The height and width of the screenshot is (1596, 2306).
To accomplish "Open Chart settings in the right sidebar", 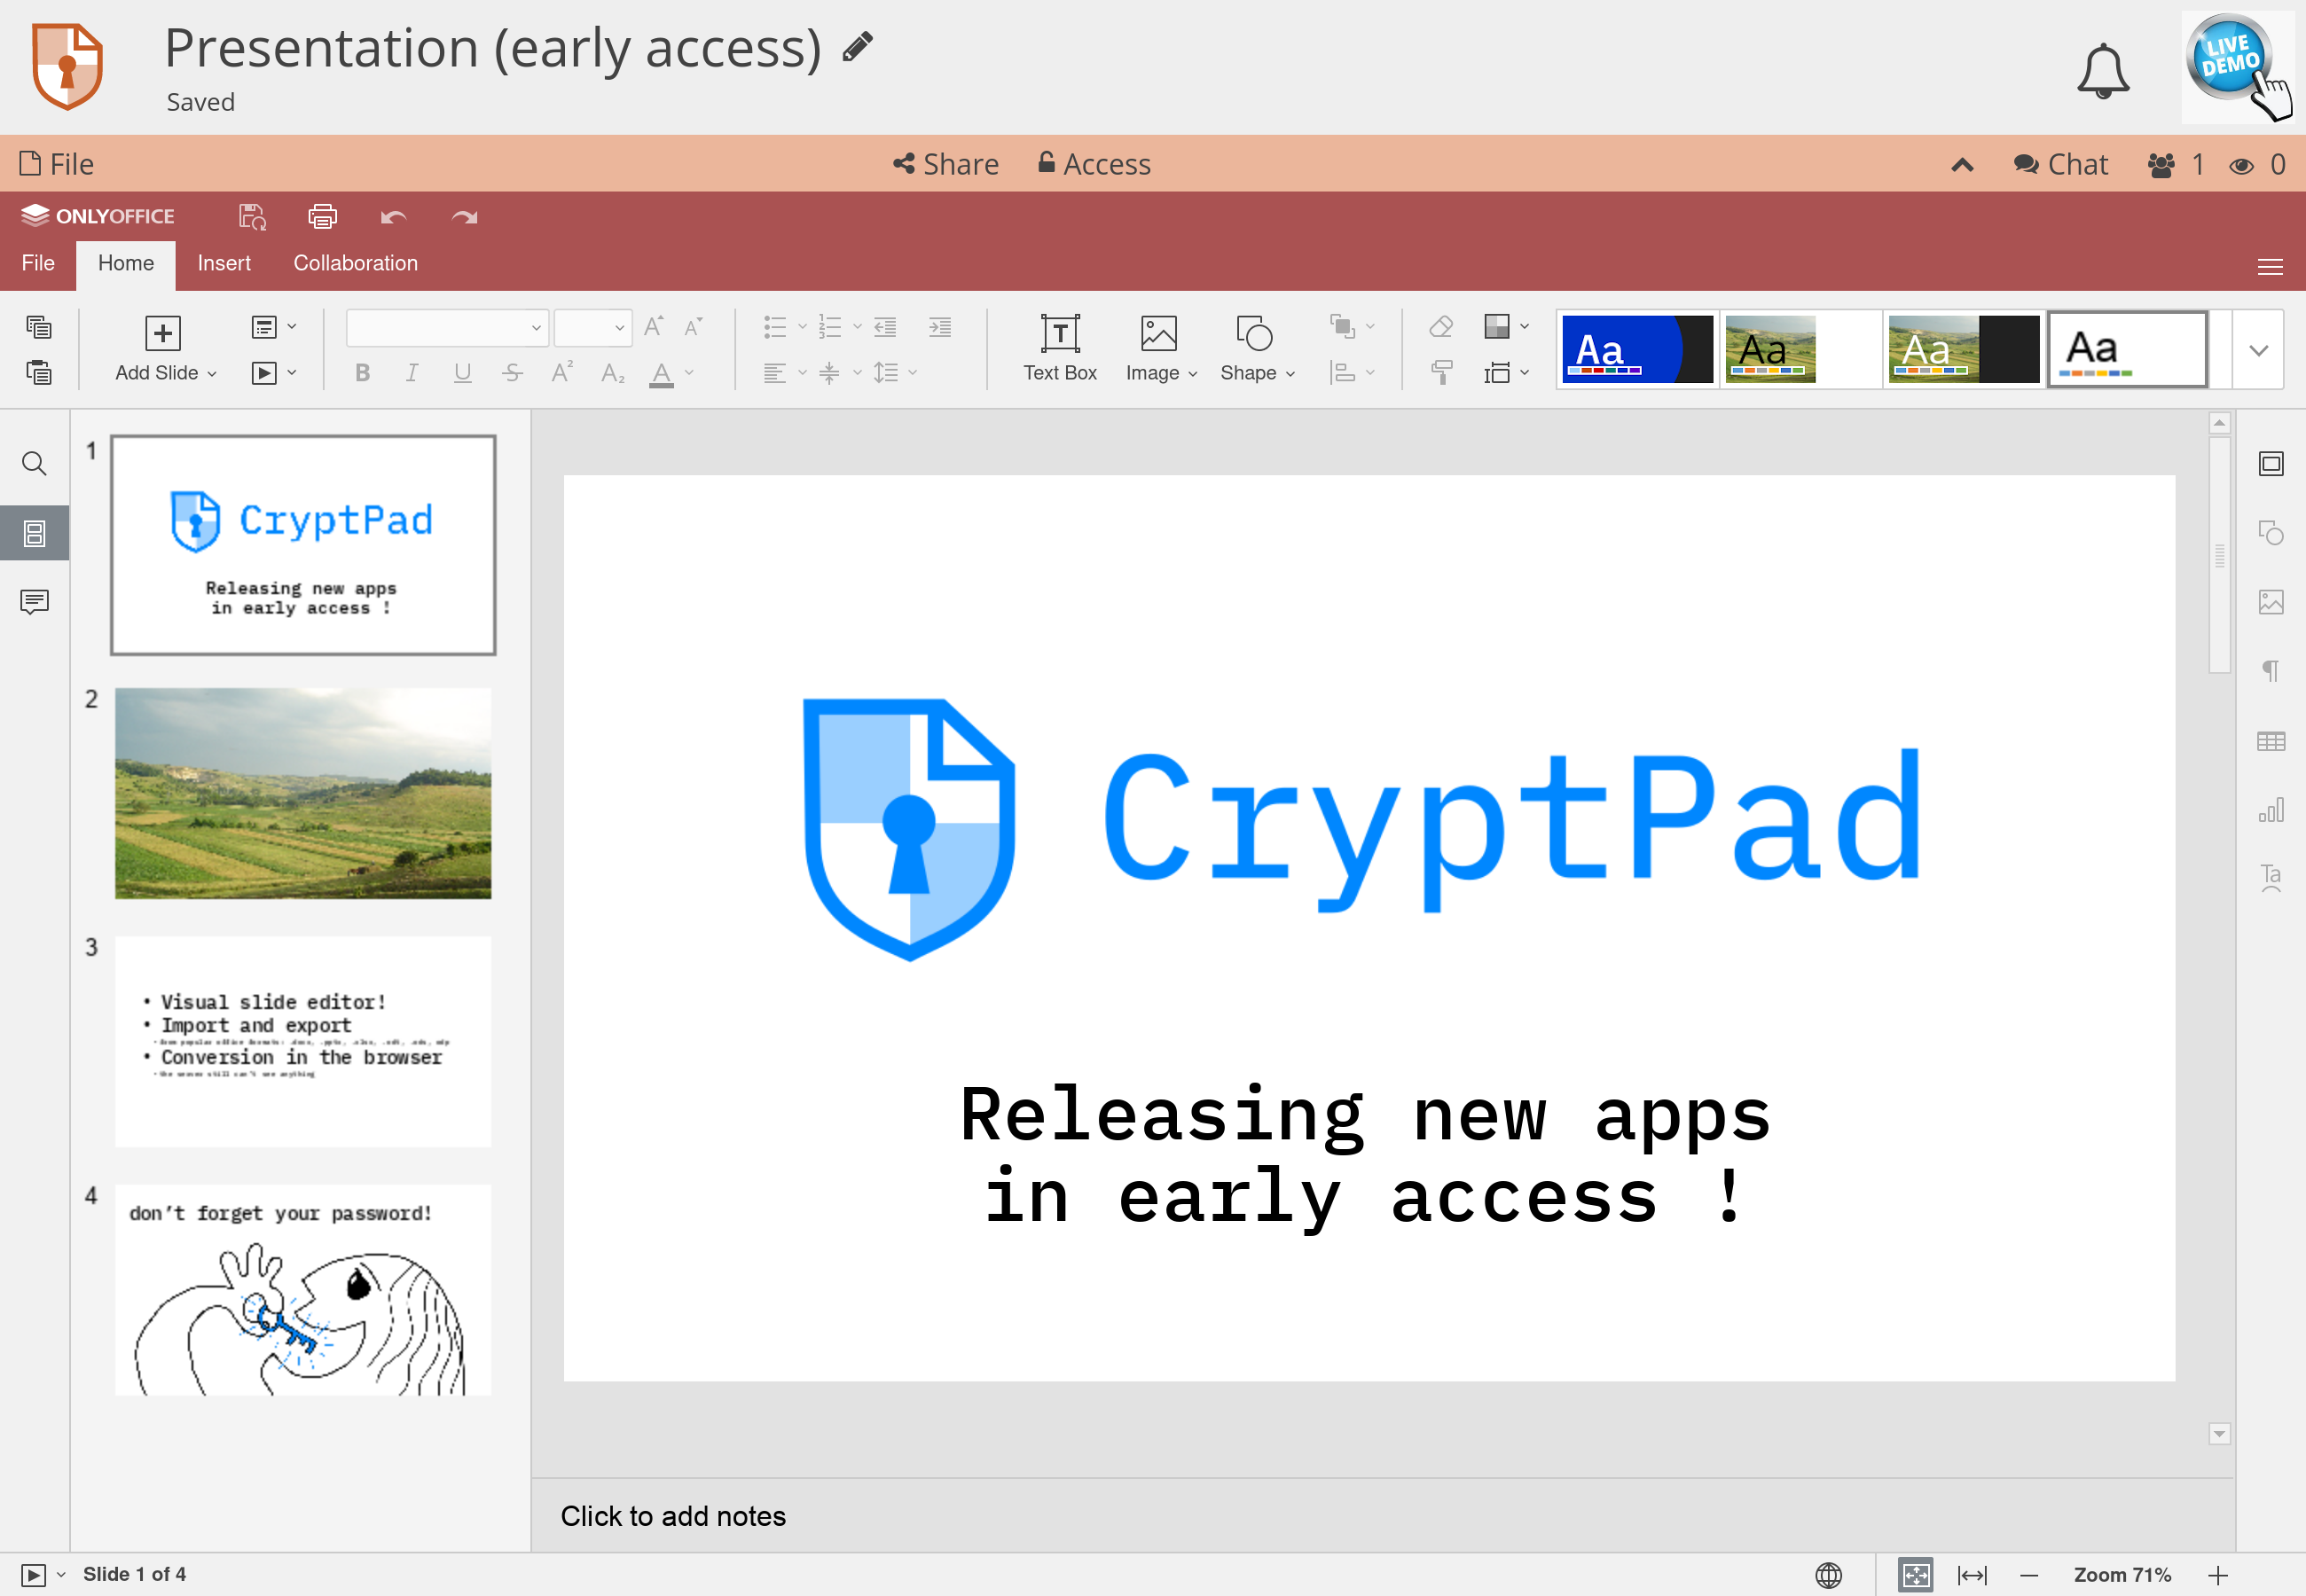I will (x=2270, y=809).
